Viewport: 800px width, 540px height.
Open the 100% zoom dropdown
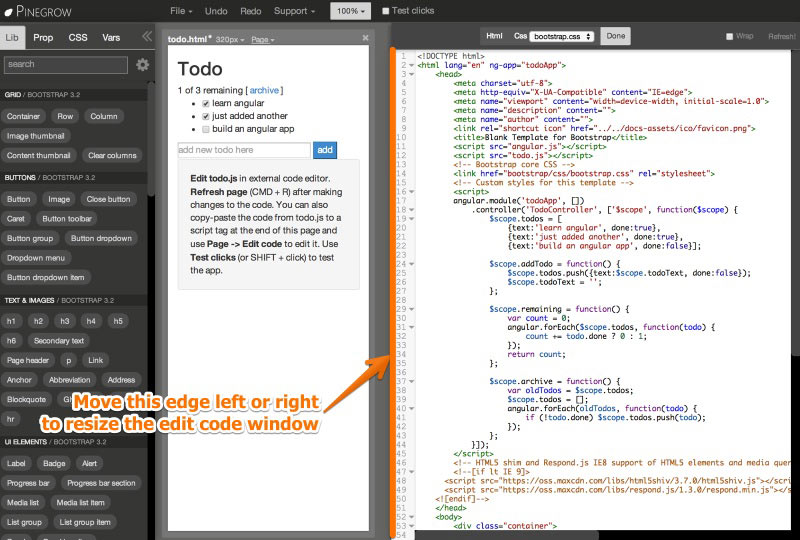coord(351,11)
